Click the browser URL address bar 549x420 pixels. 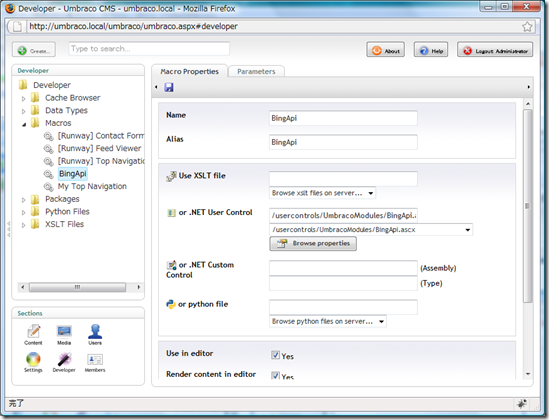click(274, 27)
